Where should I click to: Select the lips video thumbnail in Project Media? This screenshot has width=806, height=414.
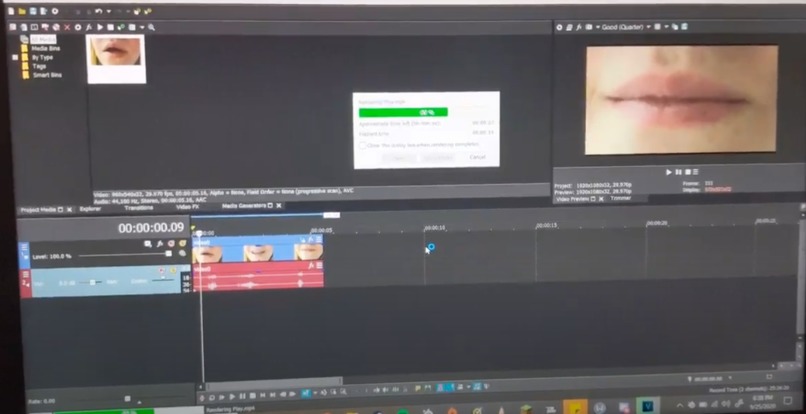[116, 58]
